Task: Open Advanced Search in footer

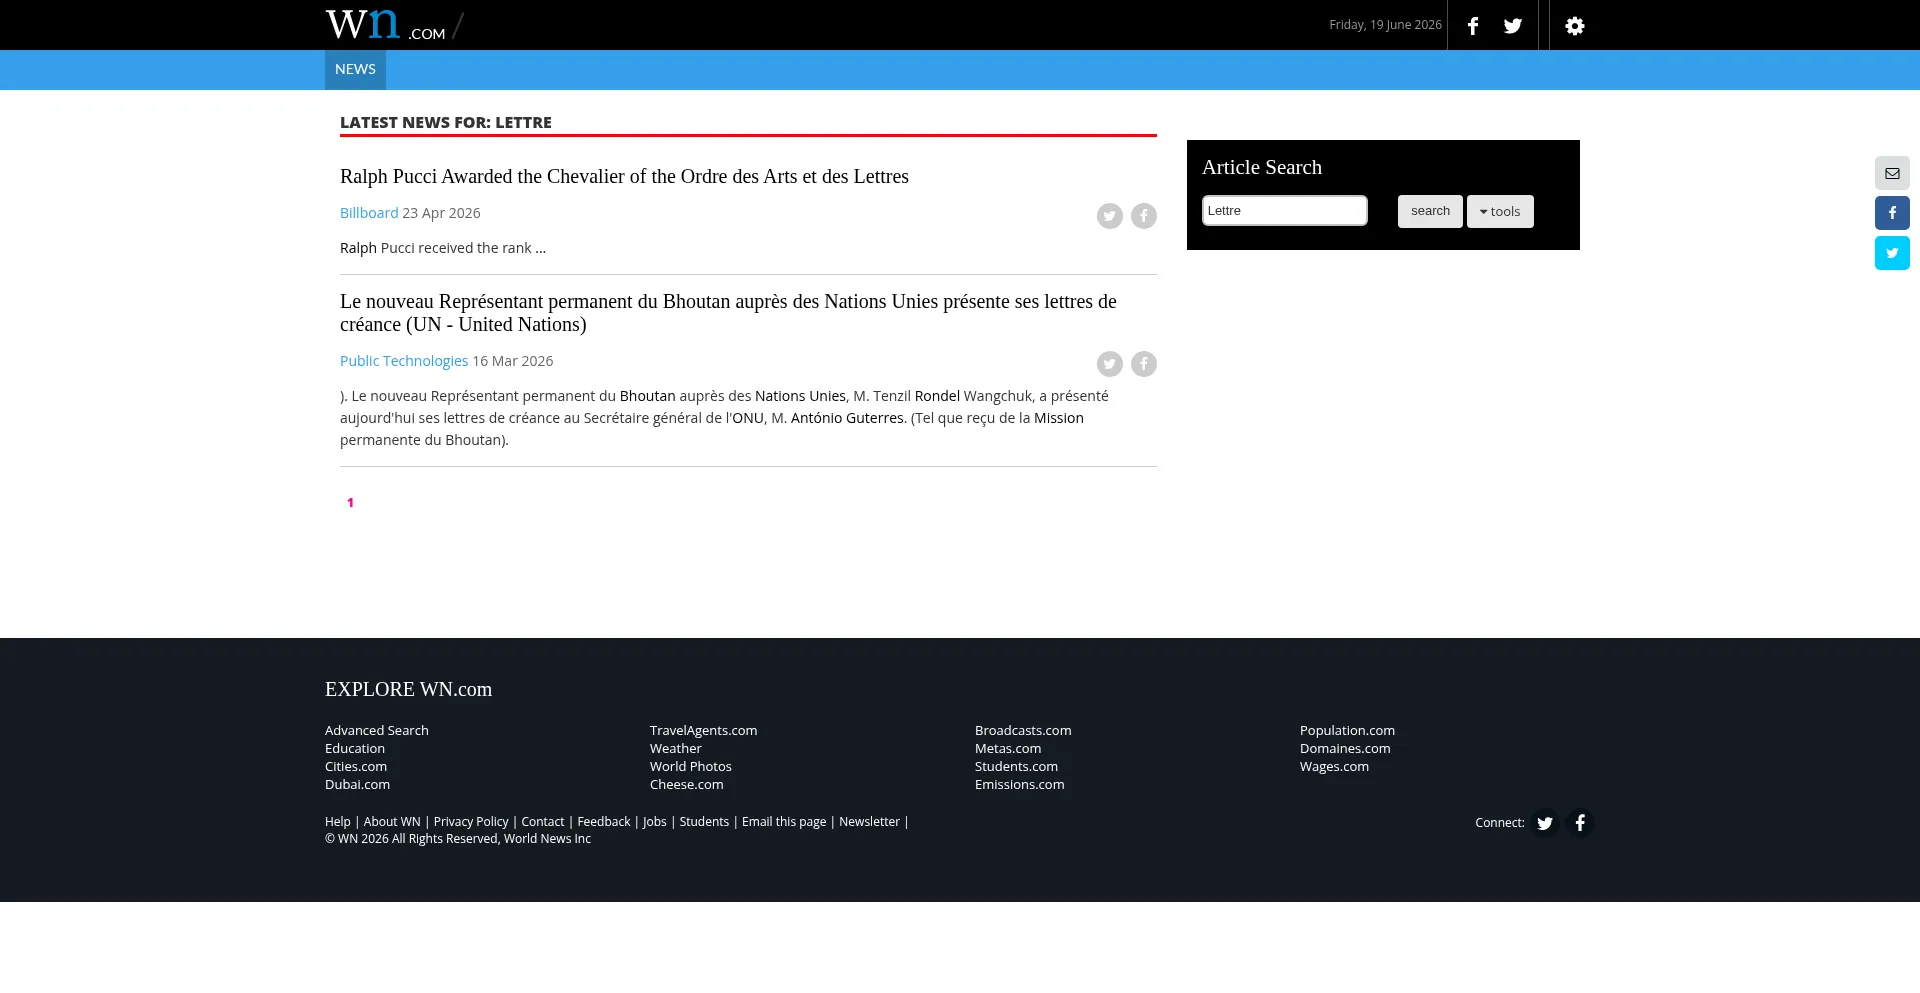Action: 377,731
